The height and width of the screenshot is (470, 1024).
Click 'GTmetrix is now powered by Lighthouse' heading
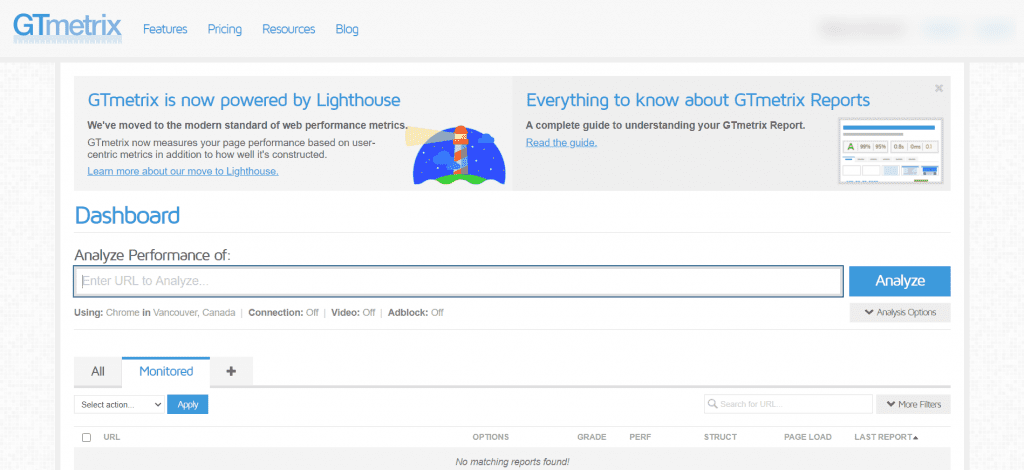(244, 100)
